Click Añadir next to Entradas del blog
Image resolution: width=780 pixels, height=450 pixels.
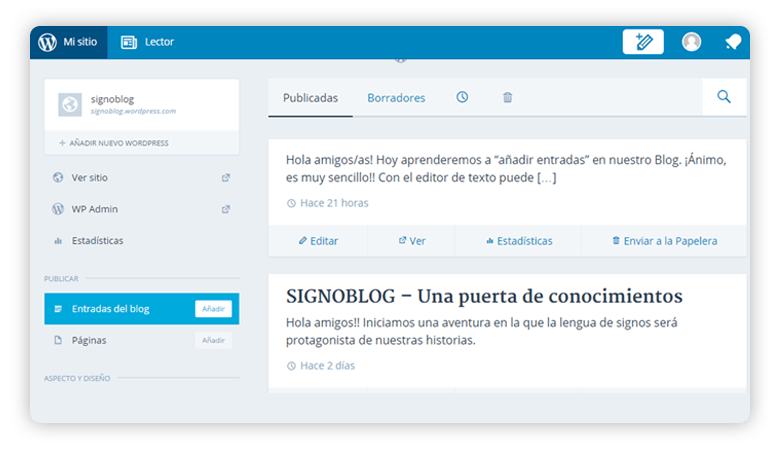click(x=213, y=309)
